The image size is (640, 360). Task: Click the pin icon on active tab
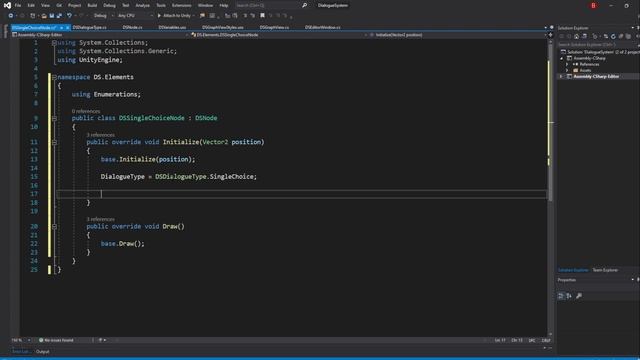pyautogui.click(x=62, y=27)
